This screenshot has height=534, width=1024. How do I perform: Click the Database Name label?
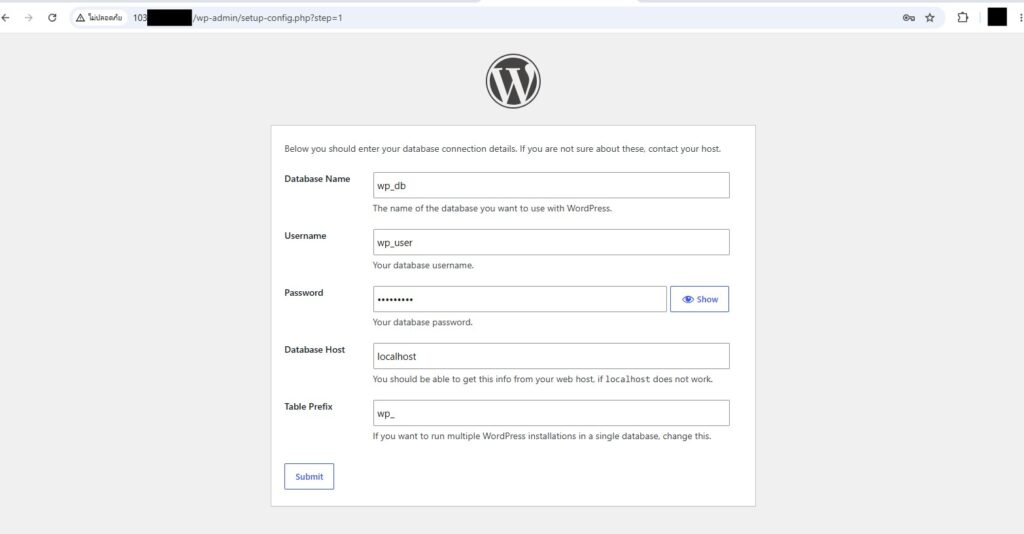tap(317, 179)
